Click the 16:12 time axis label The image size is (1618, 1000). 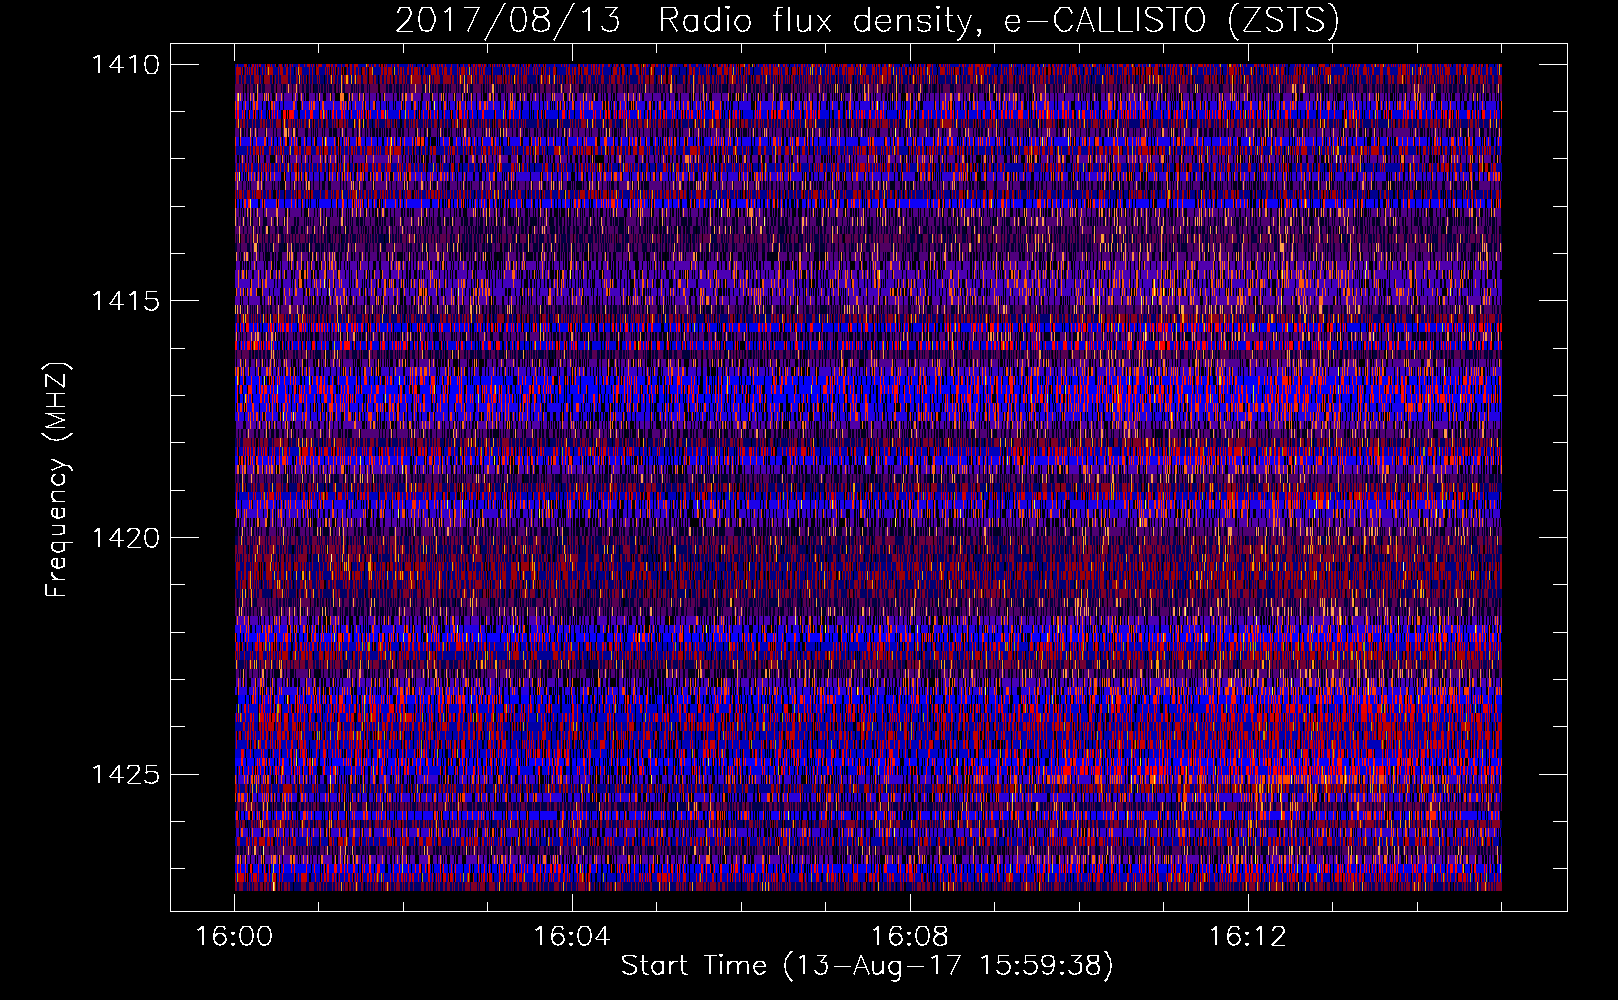(1247, 937)
